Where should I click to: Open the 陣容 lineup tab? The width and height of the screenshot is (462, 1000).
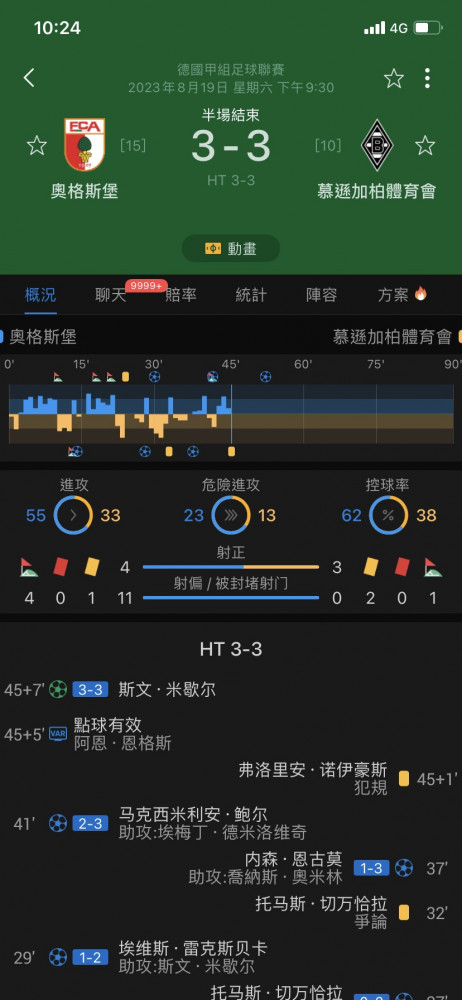(321, 295)
